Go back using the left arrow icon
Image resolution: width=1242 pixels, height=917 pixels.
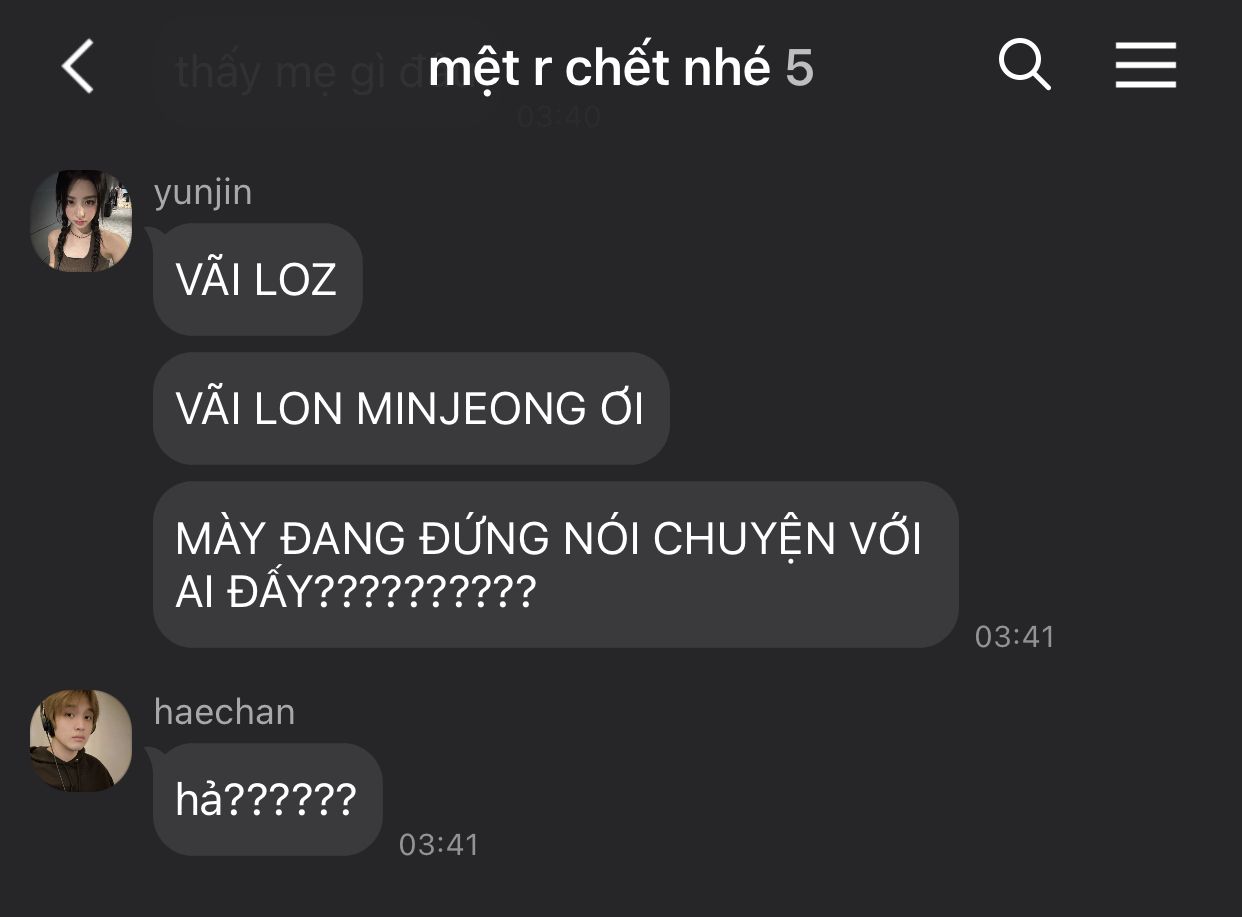click(78, 67)
